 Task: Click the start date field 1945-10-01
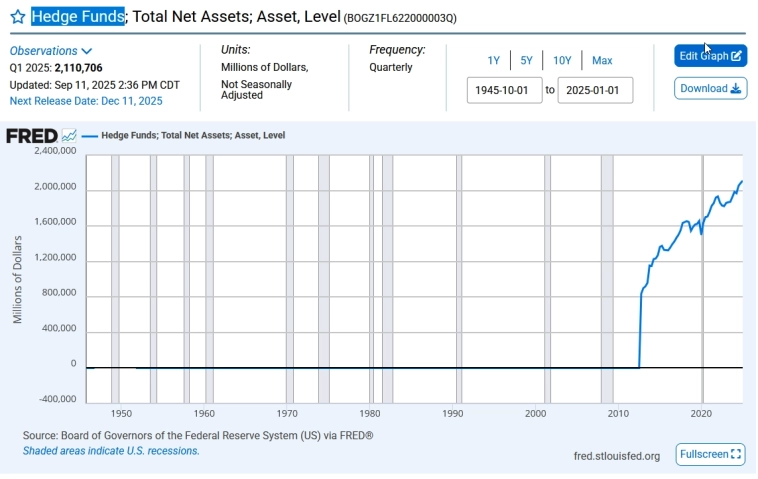[x=504, y=90]
